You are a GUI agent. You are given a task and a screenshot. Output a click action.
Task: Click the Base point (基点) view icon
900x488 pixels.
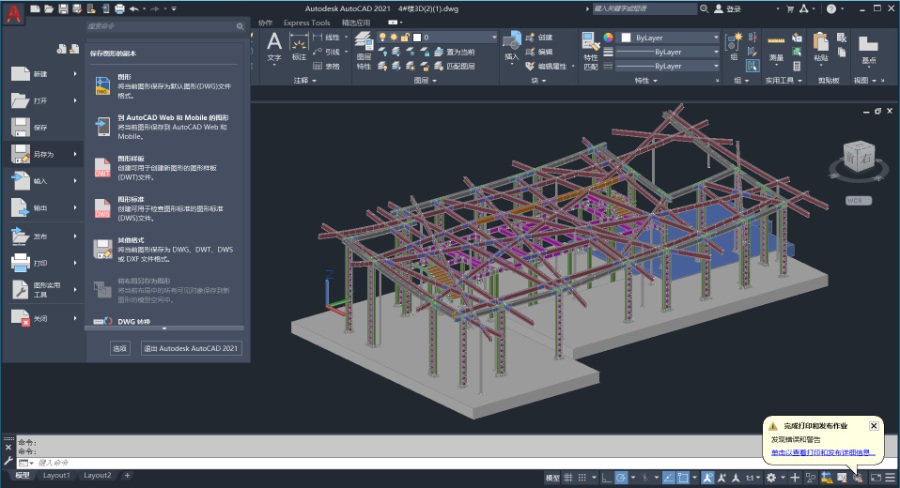(x=868, y=43)
